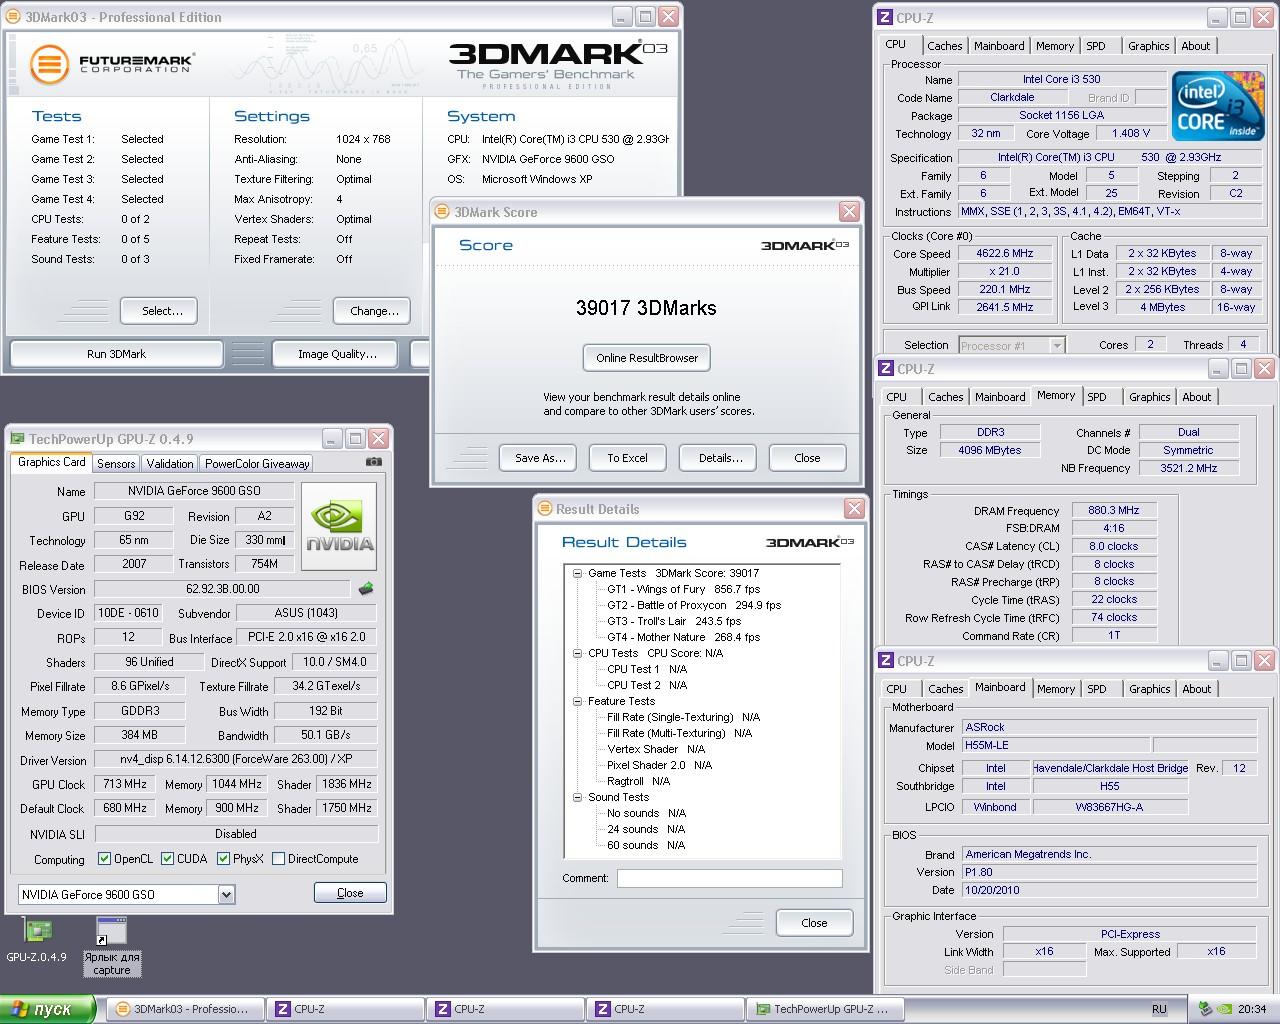The image size is (1280, 1024).
Task: Open the Processor #1 selection dropdown
Action: (1056, 345)
